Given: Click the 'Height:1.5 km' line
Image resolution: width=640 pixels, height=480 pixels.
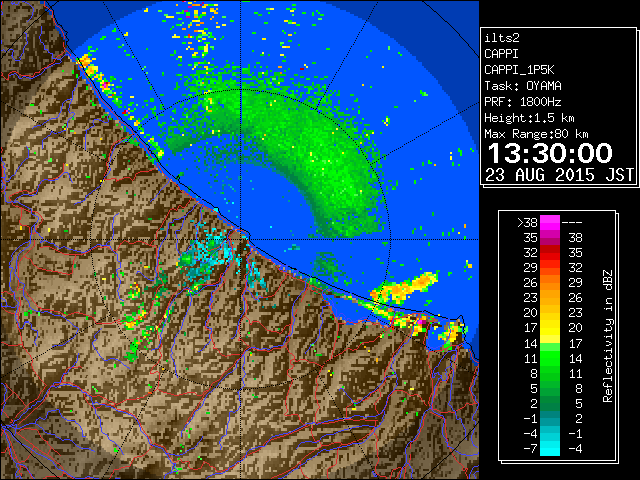Looking at the screenshot, I should [x=529, y=118].
